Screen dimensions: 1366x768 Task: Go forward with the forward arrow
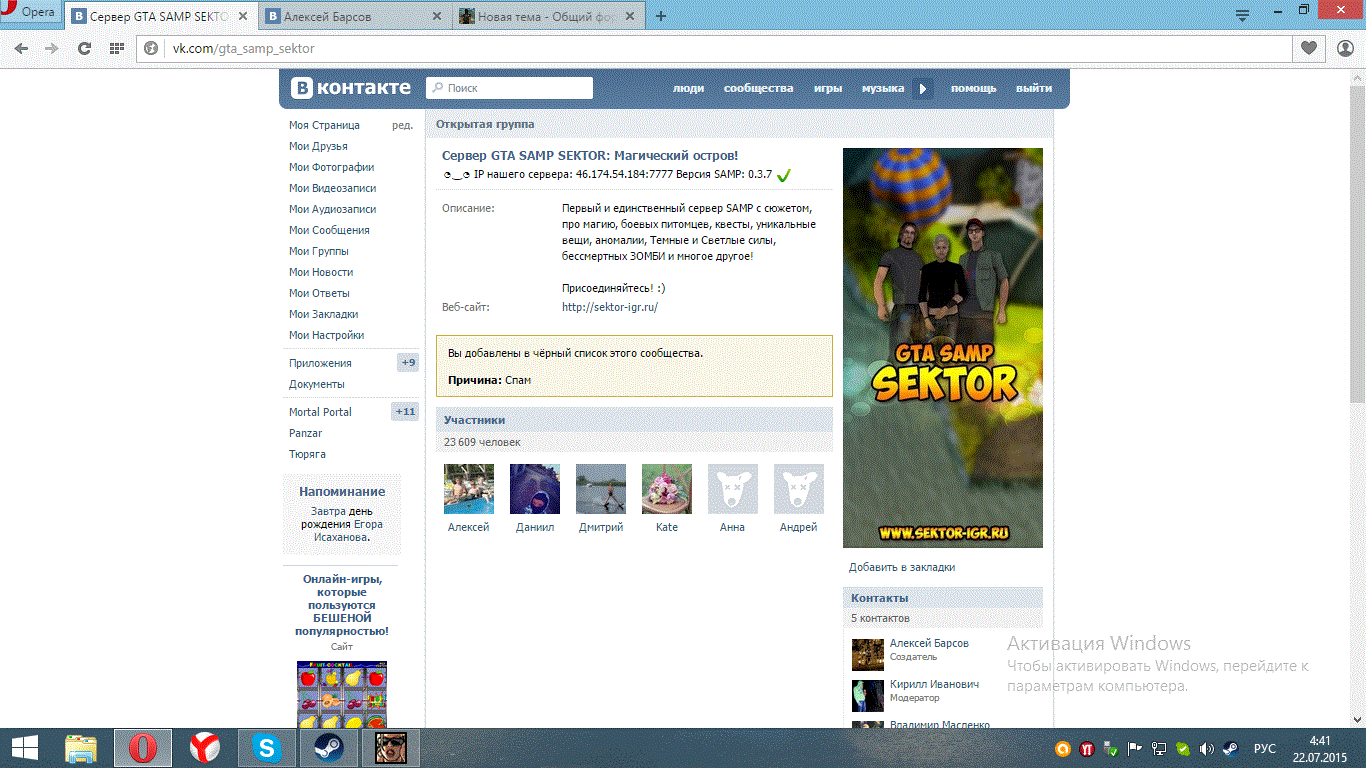[x=52, y=48]
